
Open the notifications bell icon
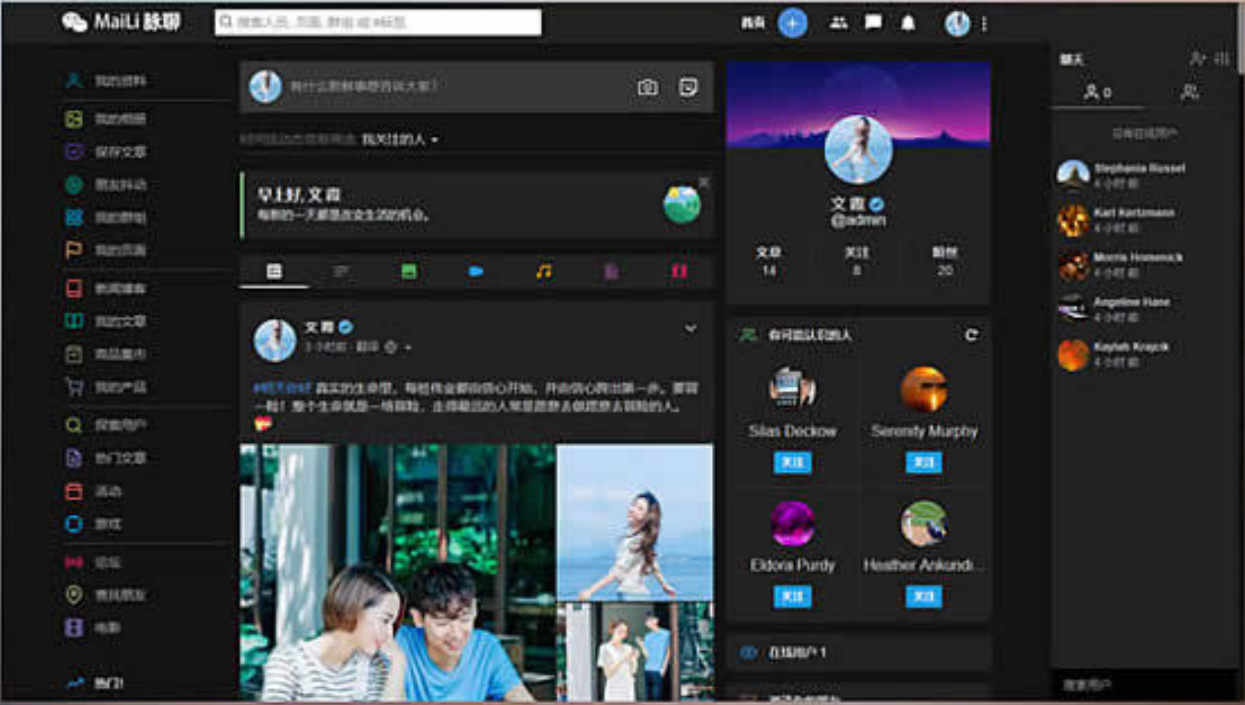pyautogui.click(x=906, y=23)
